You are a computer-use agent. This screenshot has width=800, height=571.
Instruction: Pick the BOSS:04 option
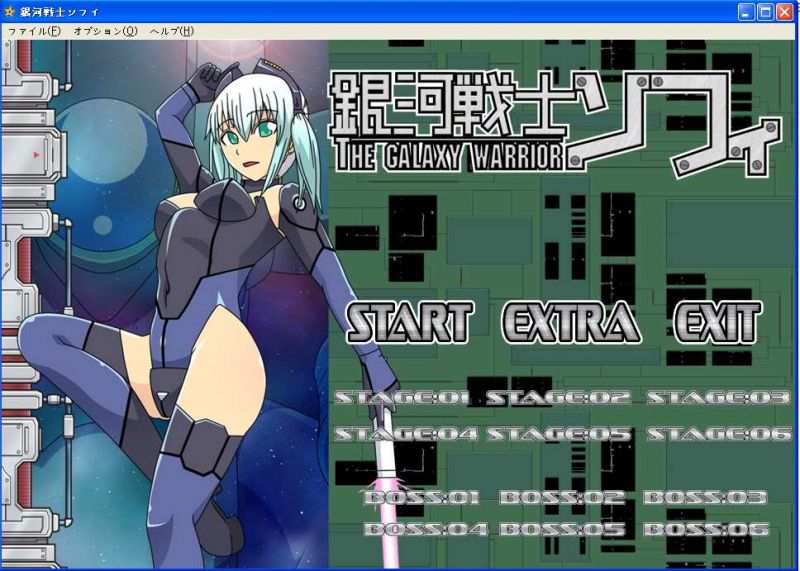pyautogui.click(x=426, y=529)
